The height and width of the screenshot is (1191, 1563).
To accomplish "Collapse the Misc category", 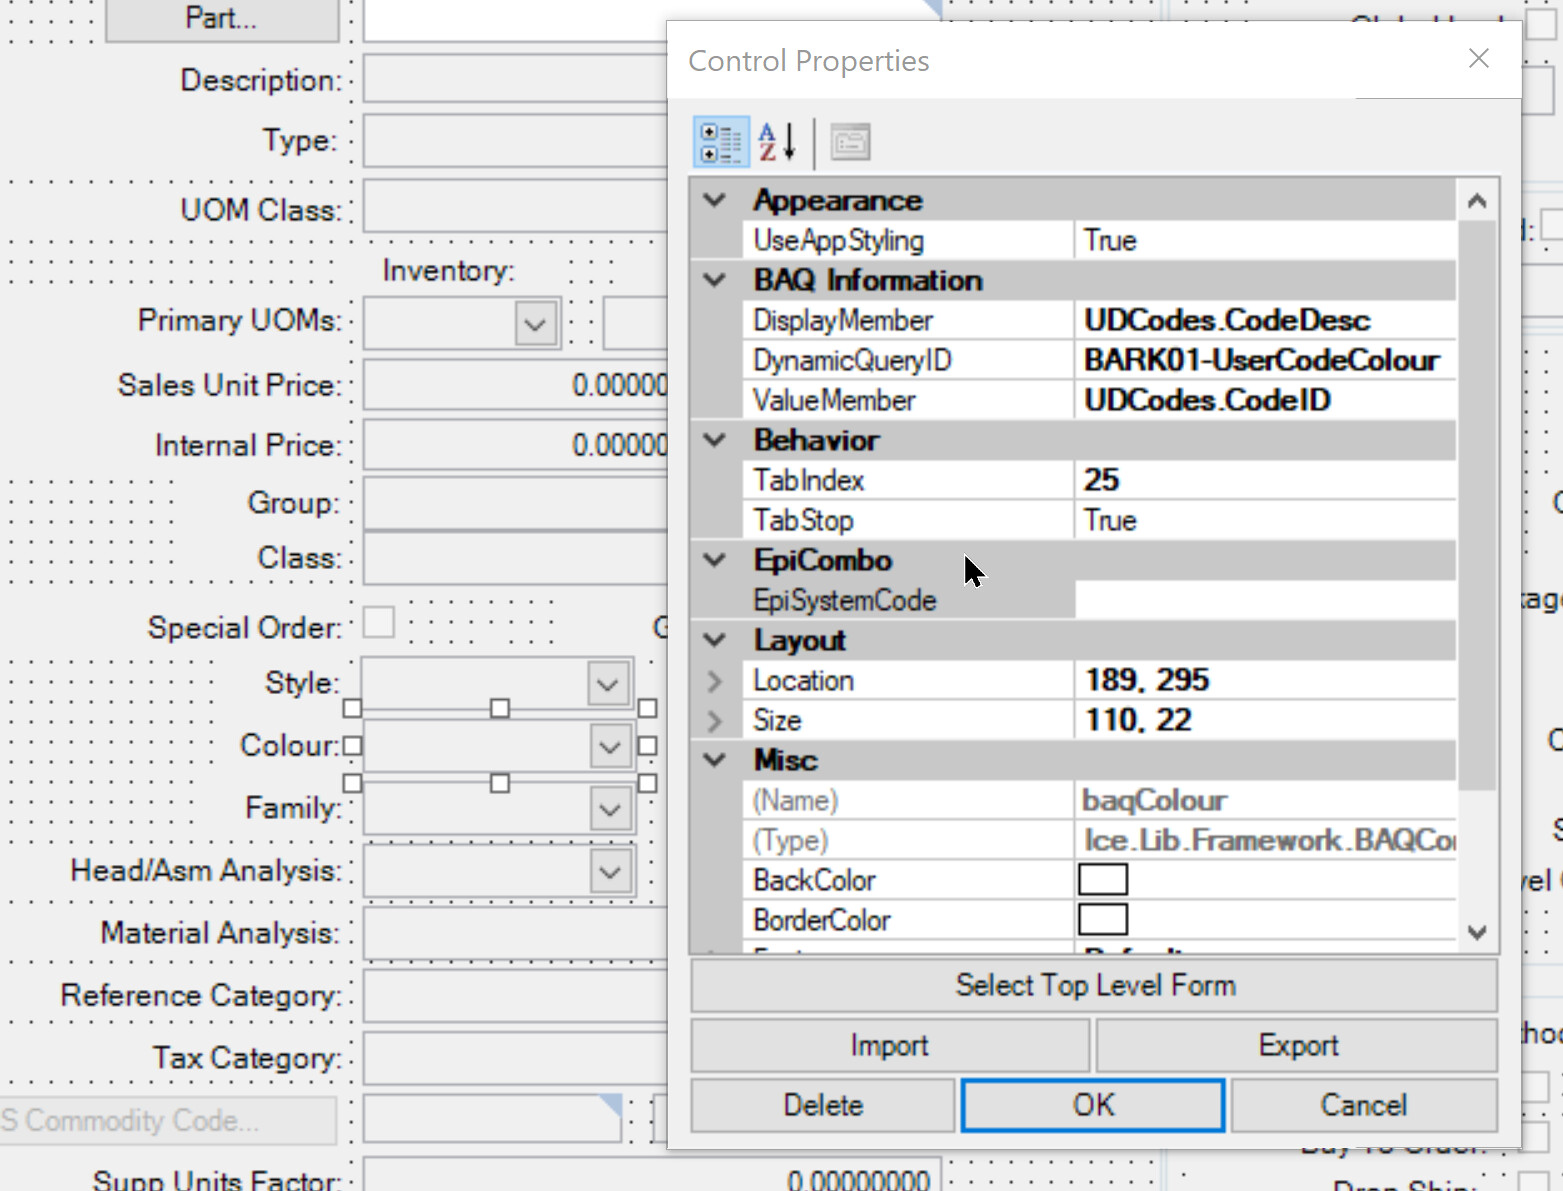I will coord(714,759).
